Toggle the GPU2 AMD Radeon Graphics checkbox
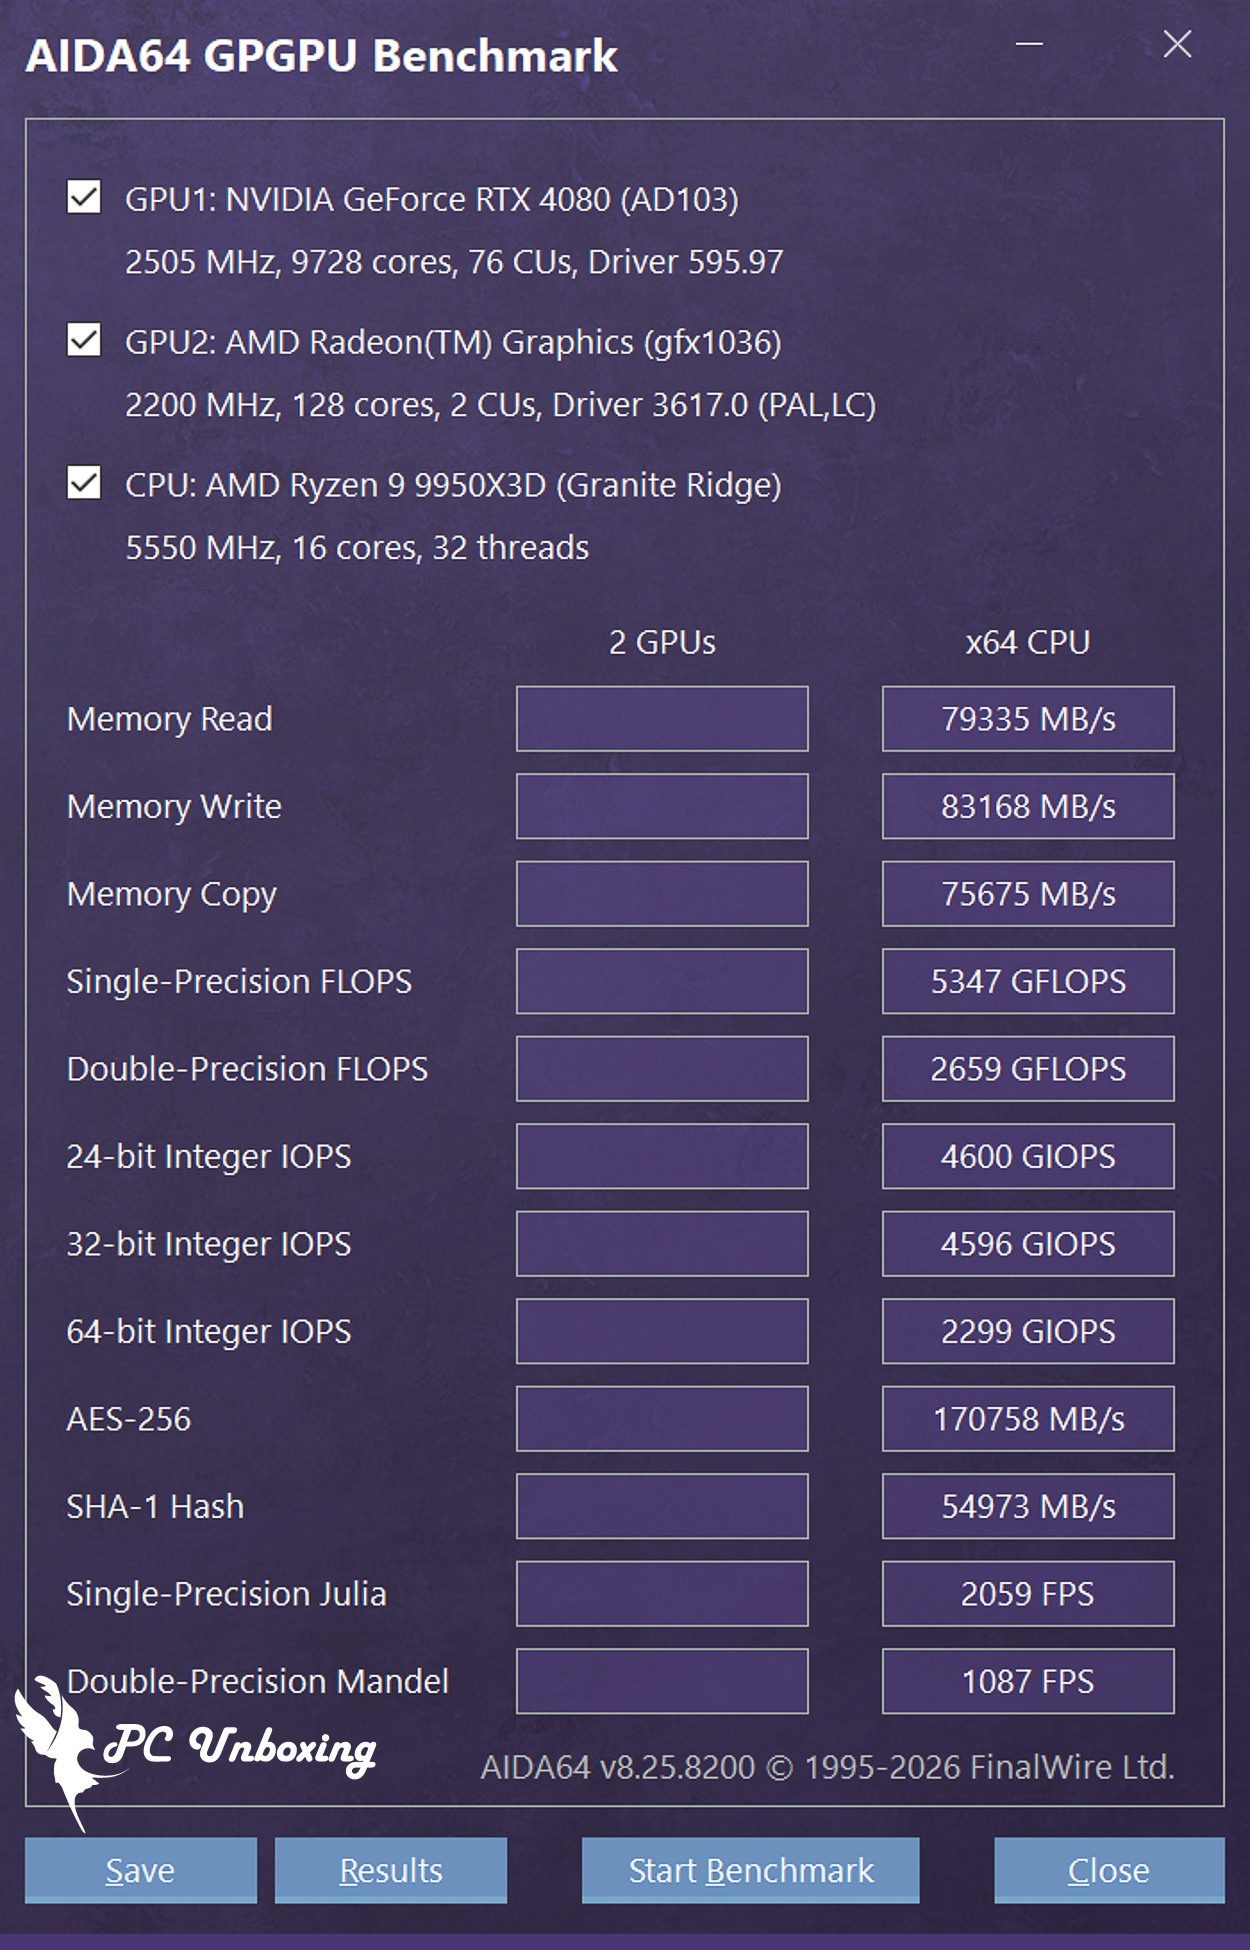The image size is (1250, 1950). click(x=84, y=340)
